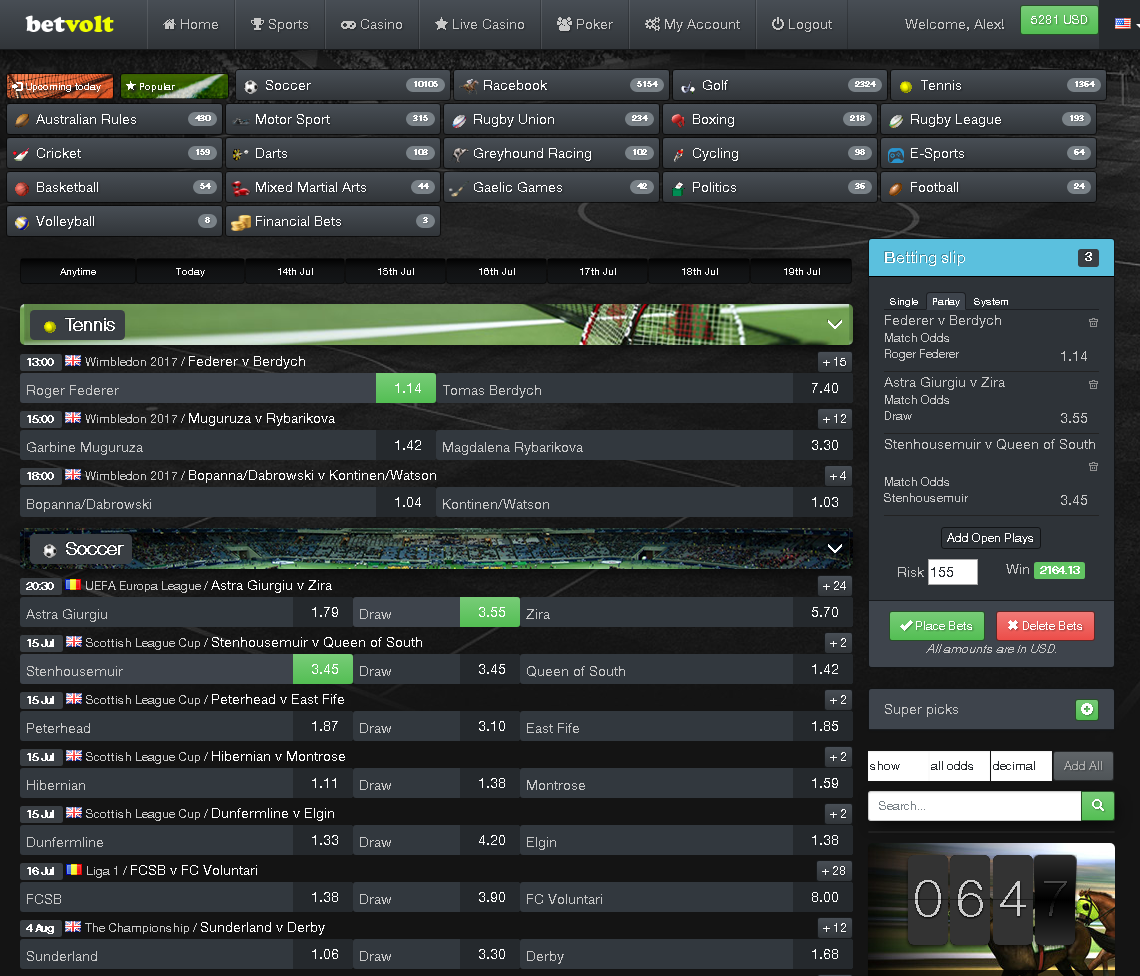Screen dimensions: 1140x976
Task: Expand +15 markets for Federer v Berdych
Action: point(834,362)
